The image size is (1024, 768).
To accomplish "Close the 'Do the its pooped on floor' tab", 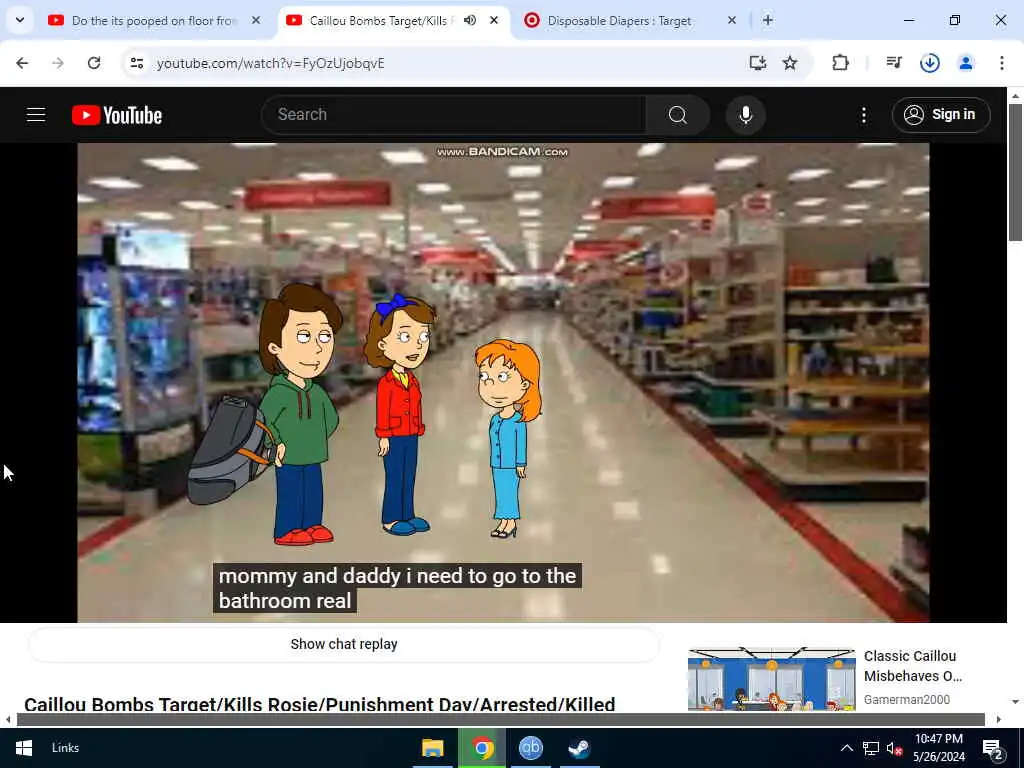I will [x=256, y=20].
